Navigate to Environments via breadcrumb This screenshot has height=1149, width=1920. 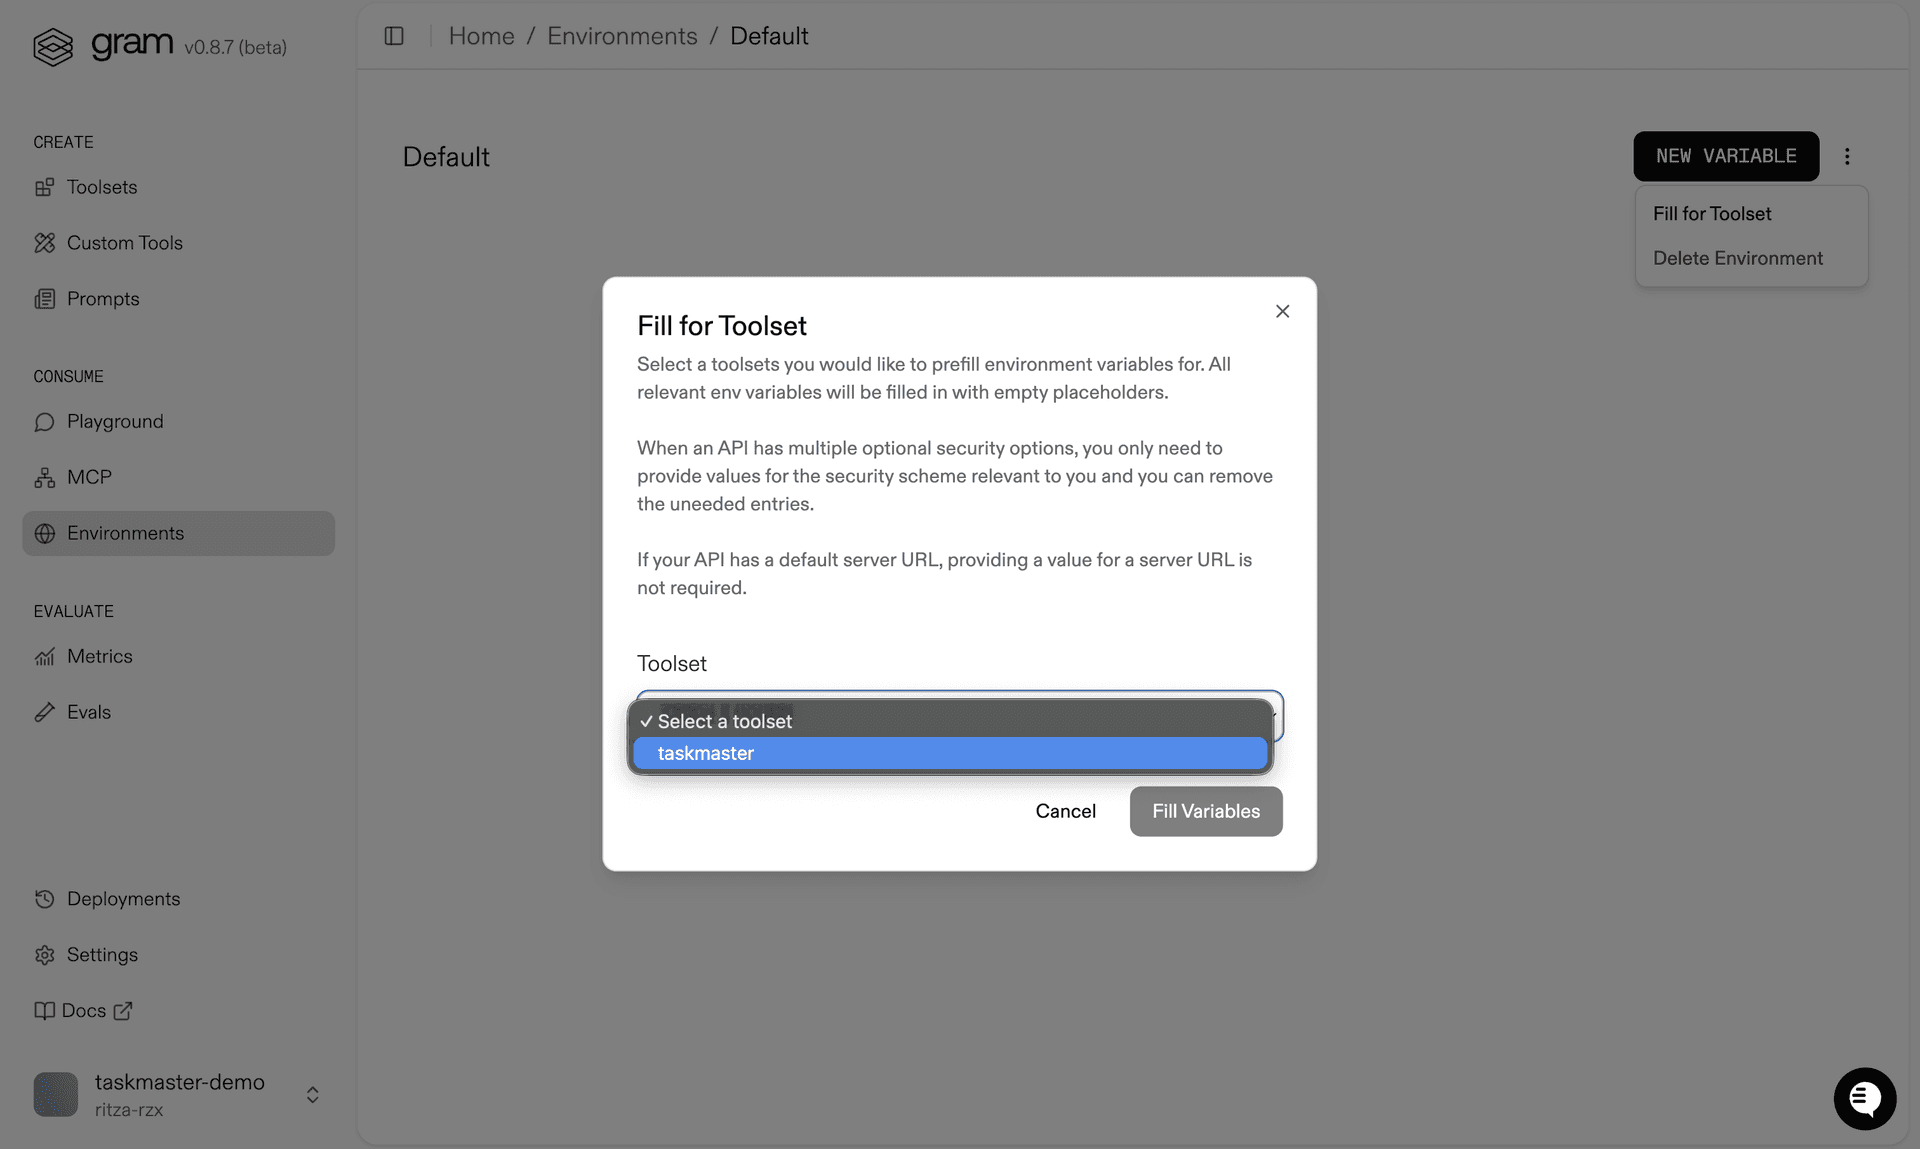tap(621, 35)
